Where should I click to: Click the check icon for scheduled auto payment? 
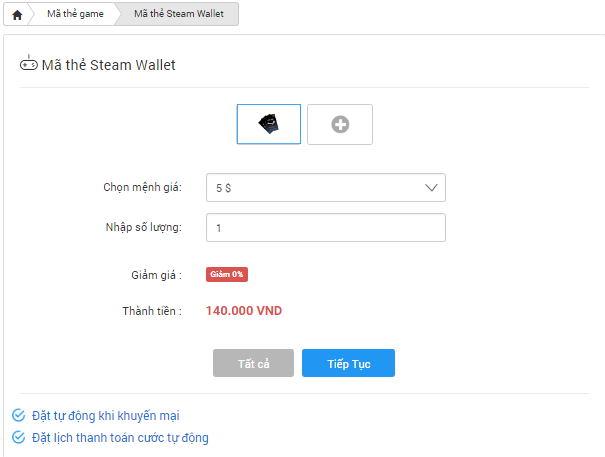pos(19,437)
